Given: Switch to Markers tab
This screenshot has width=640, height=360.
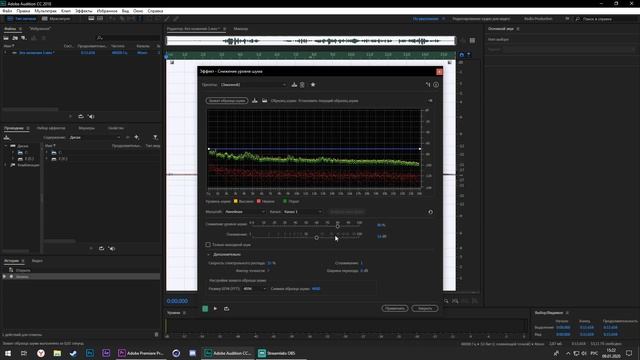Looking at the screenshot, I should coord(87,128).
